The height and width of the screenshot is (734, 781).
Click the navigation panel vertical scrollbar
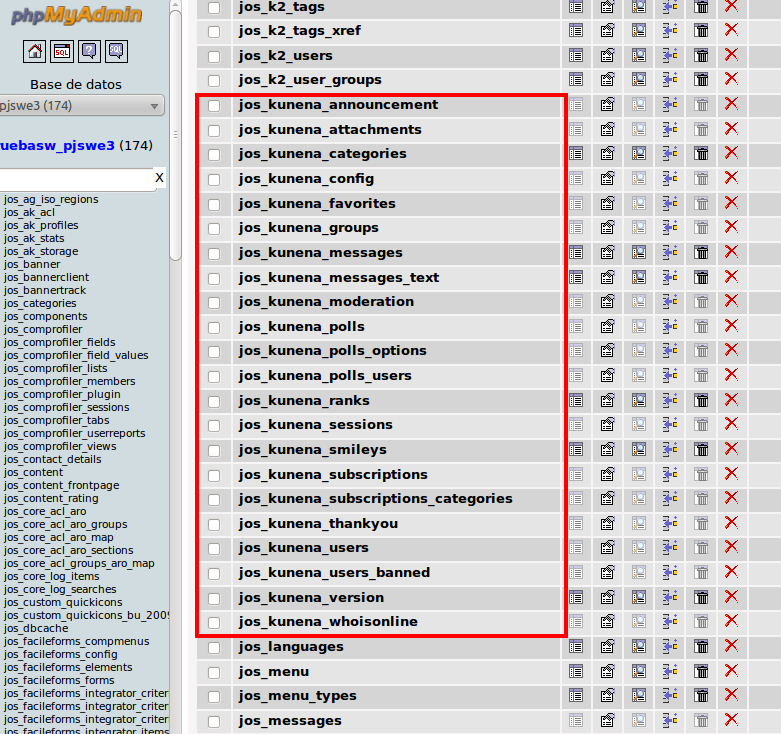(175, 134)
